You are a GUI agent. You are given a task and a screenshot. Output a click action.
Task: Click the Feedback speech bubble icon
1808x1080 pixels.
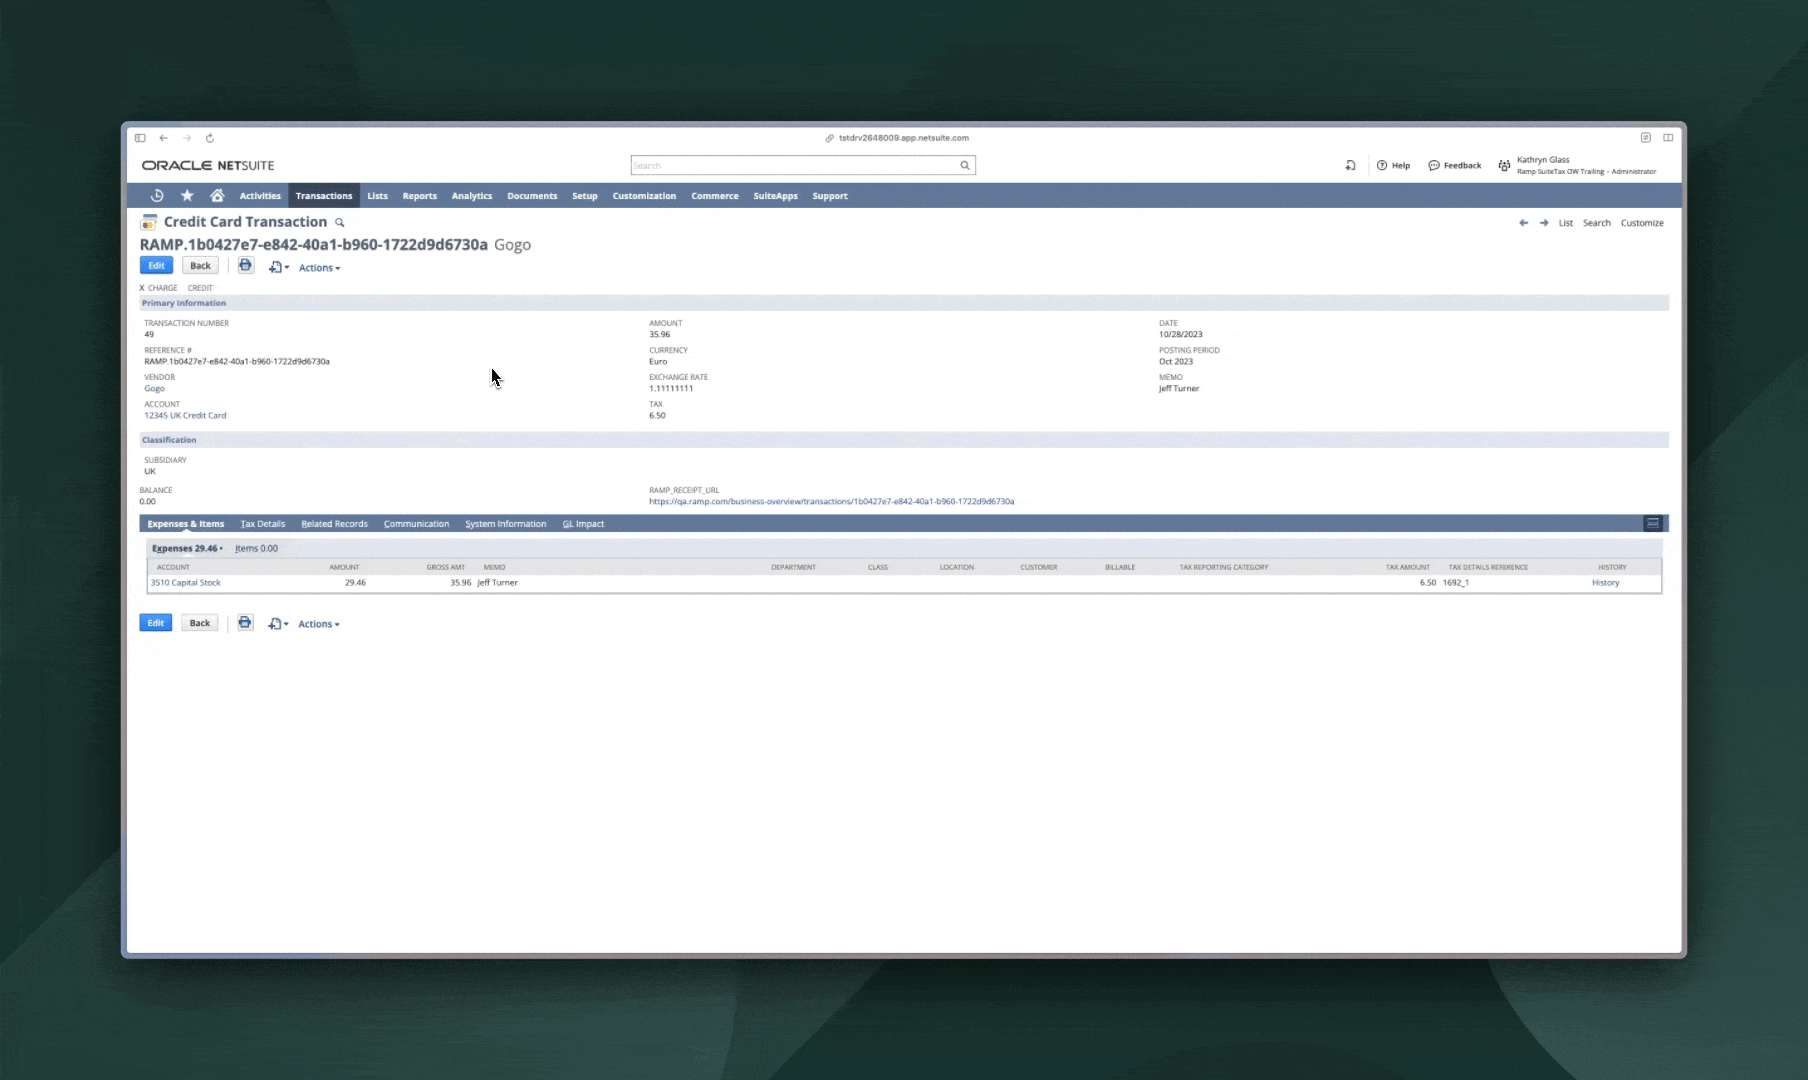[x=1434, y=165]
